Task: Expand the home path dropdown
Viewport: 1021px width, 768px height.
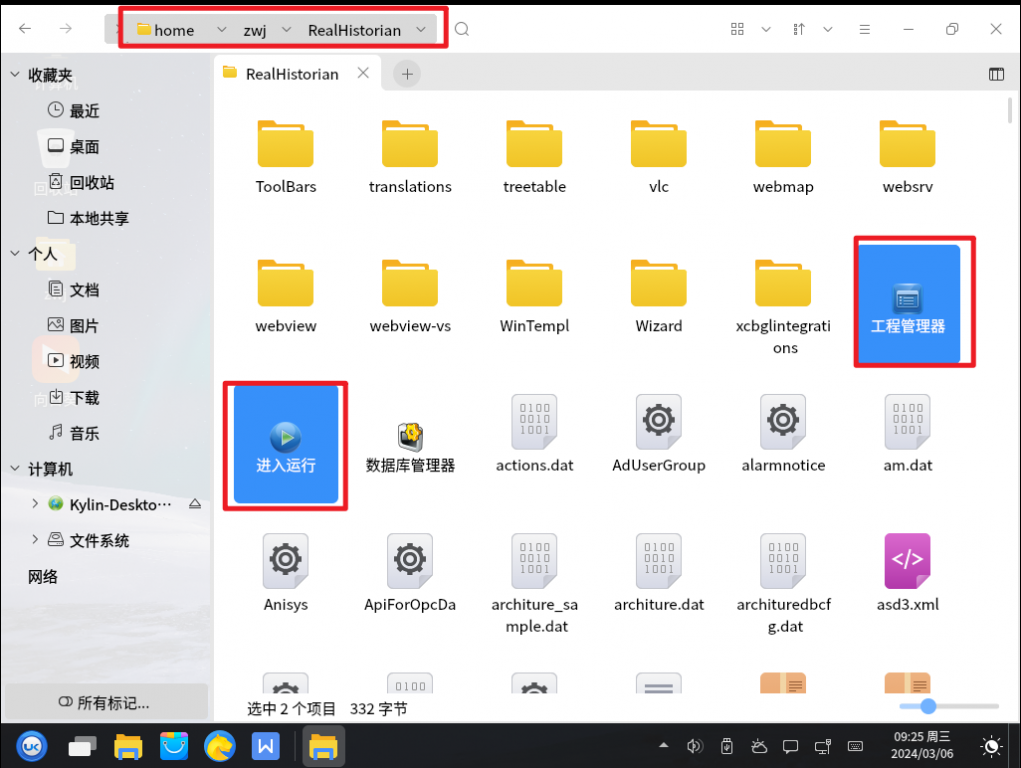Action: point(221,30)
